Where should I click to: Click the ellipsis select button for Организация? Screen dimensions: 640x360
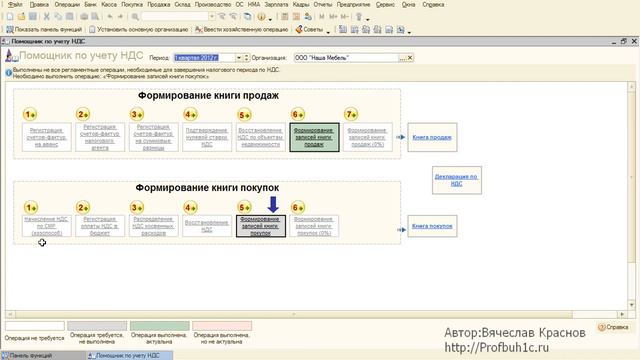point(402,58)
